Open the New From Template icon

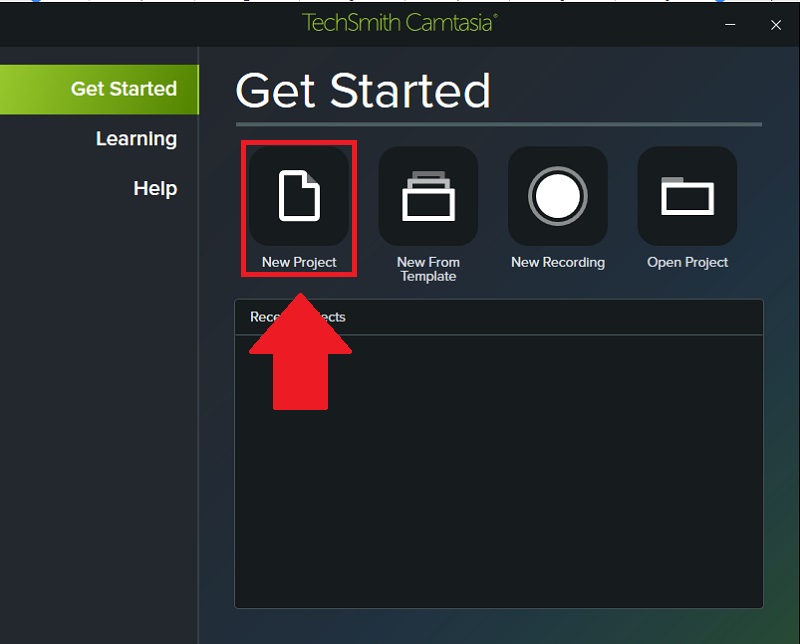(x=429, y=196)
